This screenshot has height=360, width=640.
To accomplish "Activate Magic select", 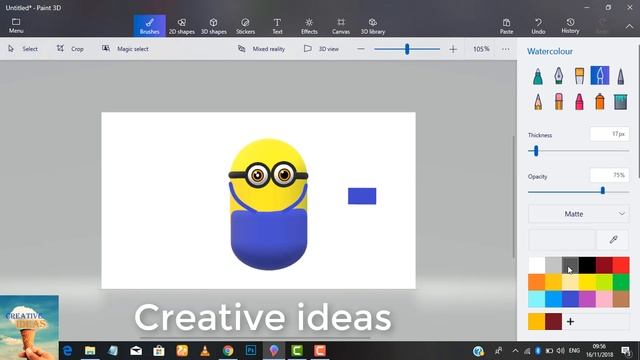I will pyautogui.click(x=125, y=49).
